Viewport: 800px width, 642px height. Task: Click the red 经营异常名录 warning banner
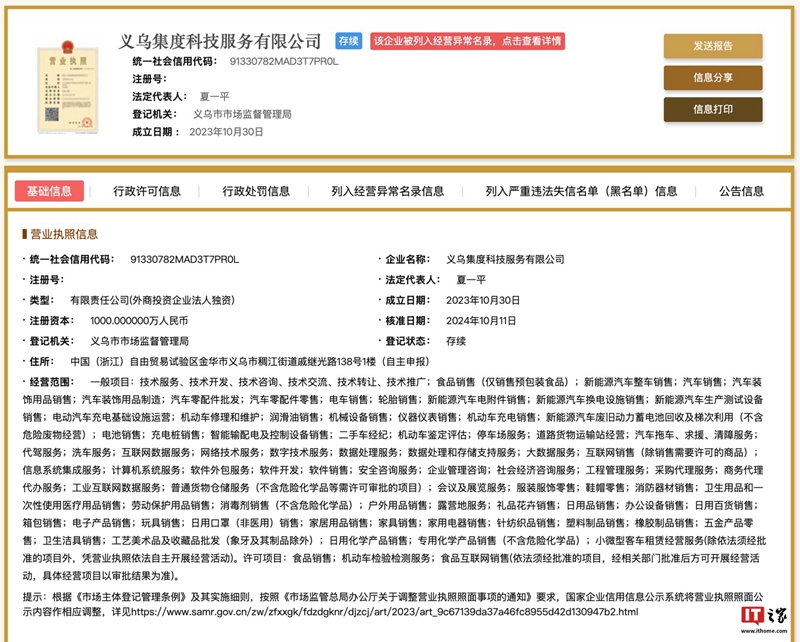(467, 42)
